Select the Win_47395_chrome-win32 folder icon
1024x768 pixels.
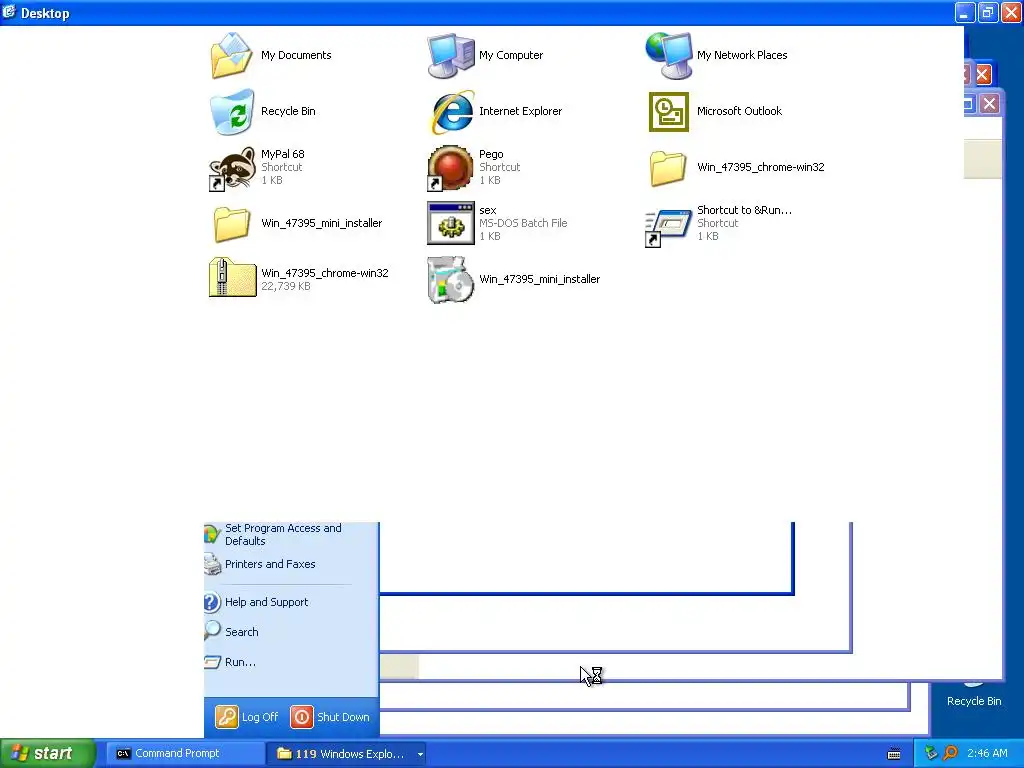tap(668, 168)
